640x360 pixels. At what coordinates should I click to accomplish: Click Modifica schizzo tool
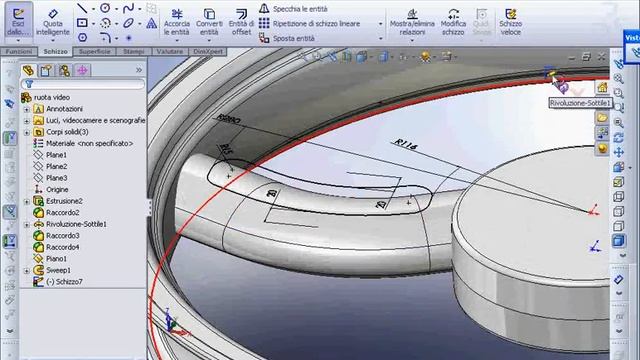453,22
